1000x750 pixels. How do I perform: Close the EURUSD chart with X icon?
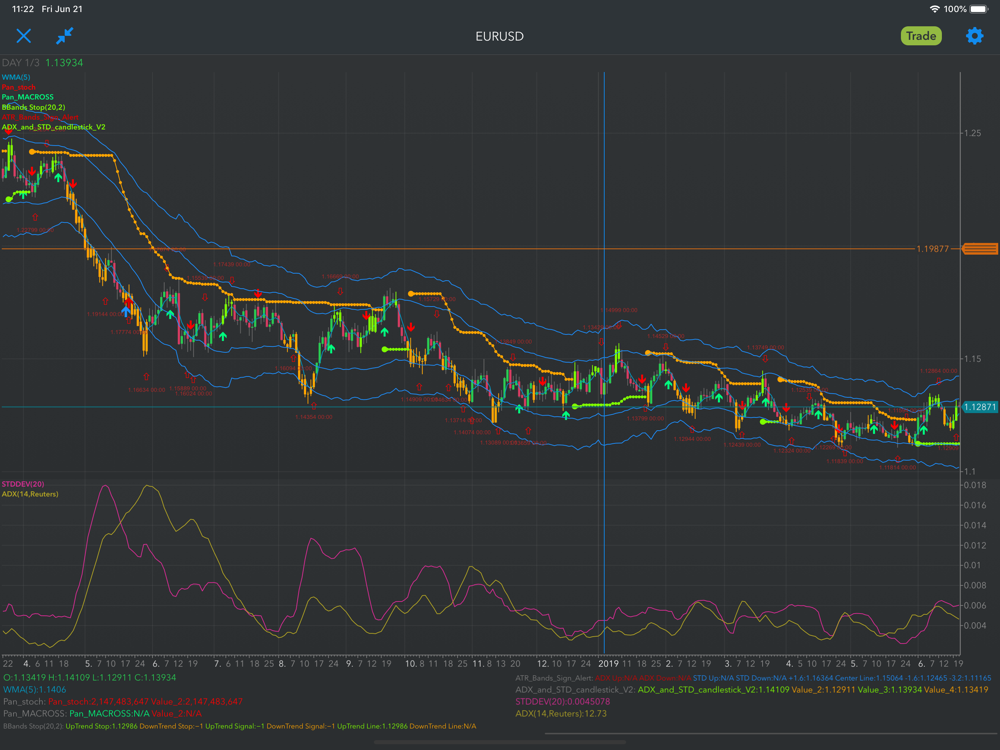click(24, 36)
